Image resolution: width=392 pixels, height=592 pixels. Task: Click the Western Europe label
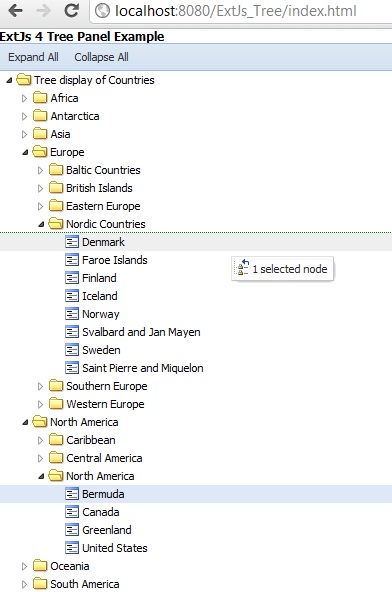pyautogui.click(x=105, y=404)
